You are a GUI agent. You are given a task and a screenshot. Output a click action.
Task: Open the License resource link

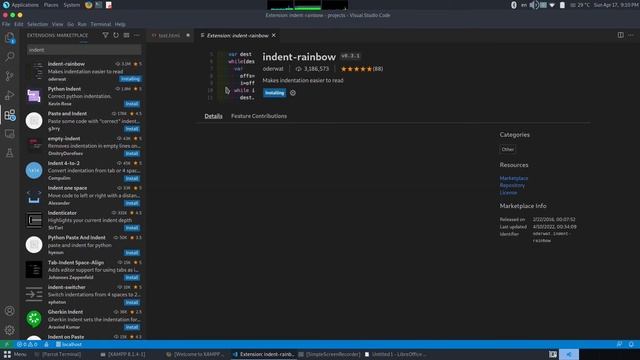[508, 193]
